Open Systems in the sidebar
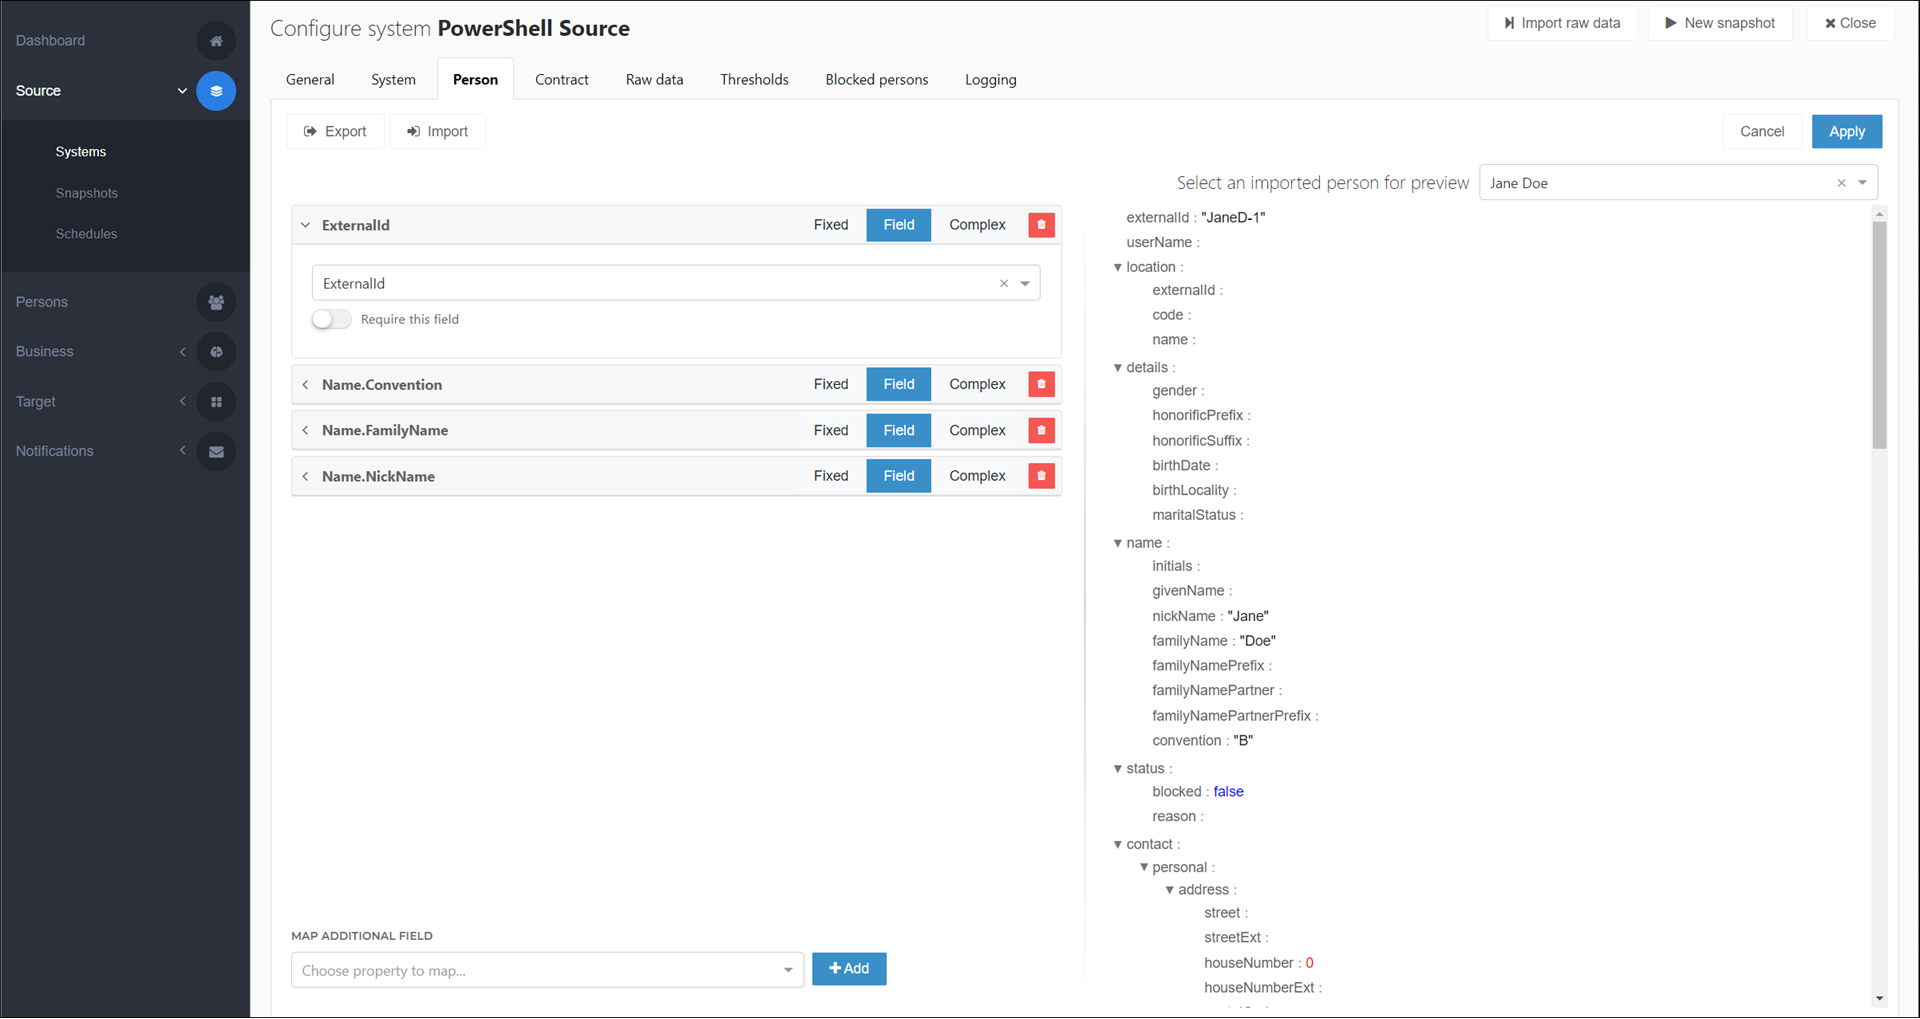The height and width of the screenshot is (1019, 1920). 81,152
